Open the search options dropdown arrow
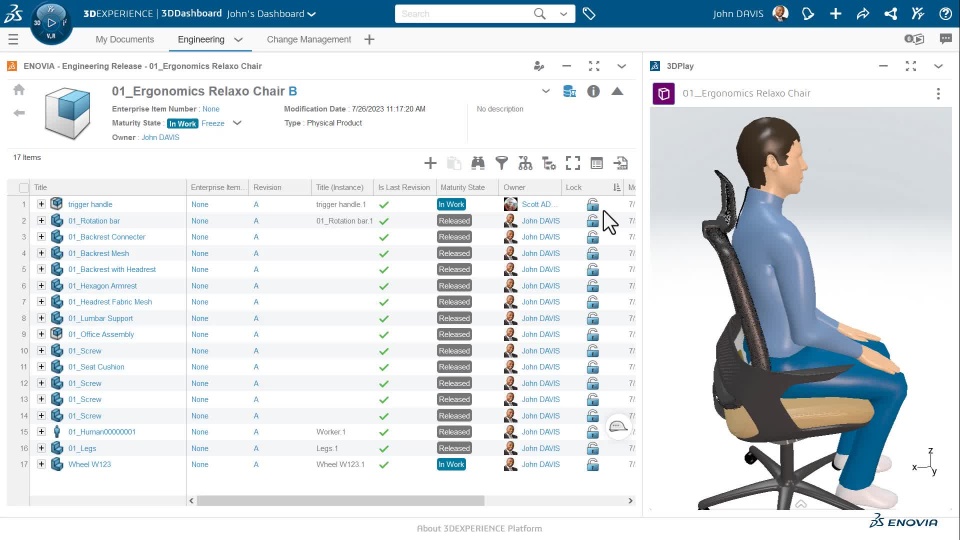The height and width of the screenshot is (540, 960). tap(563, 13)
